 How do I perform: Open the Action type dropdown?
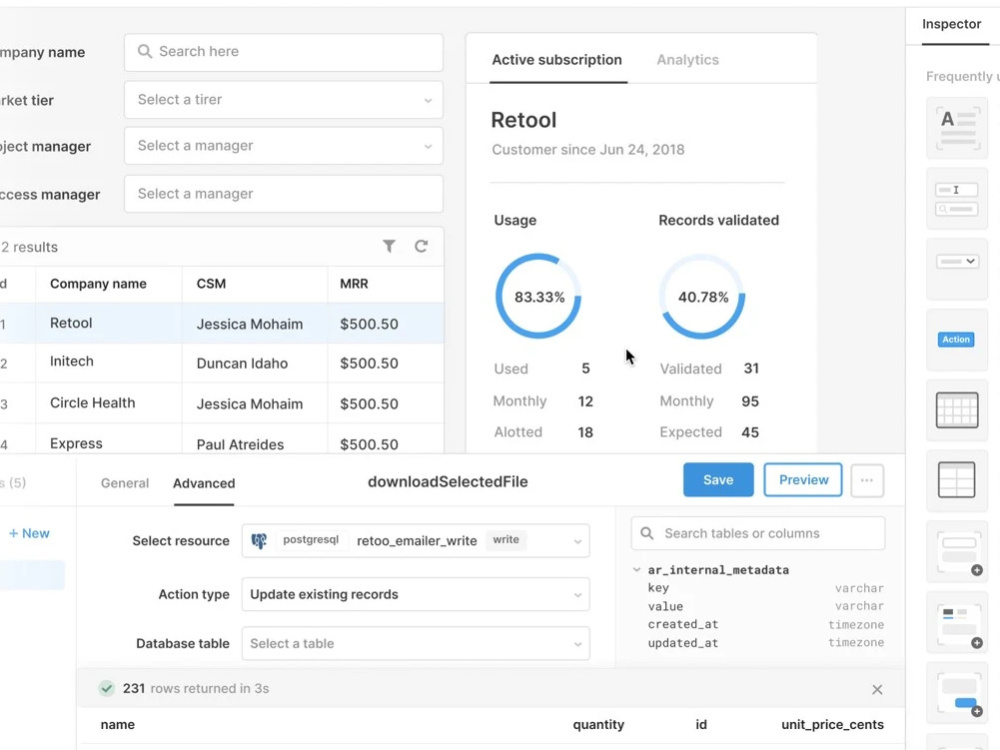point(415,594)
